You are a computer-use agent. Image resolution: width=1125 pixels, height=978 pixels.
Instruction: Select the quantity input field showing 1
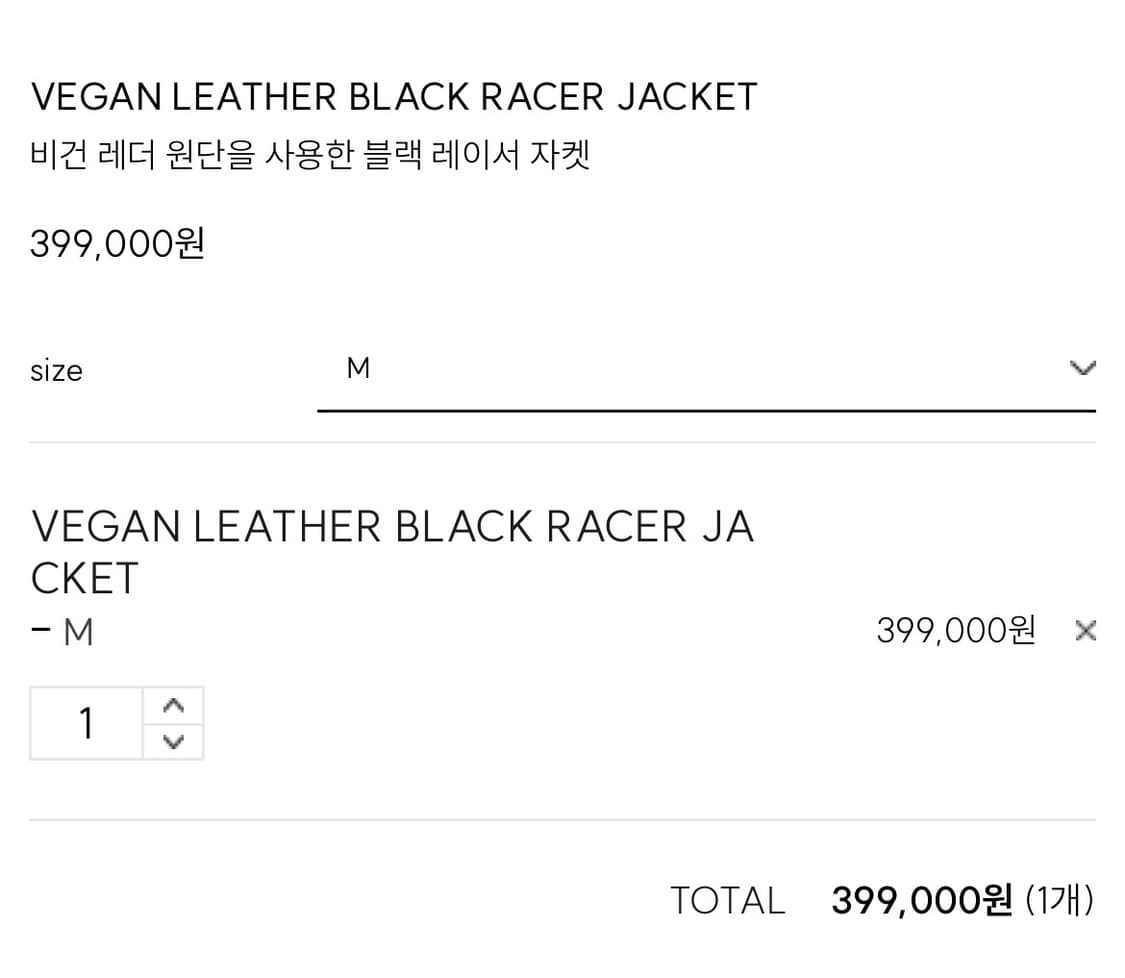click(86, 722)
